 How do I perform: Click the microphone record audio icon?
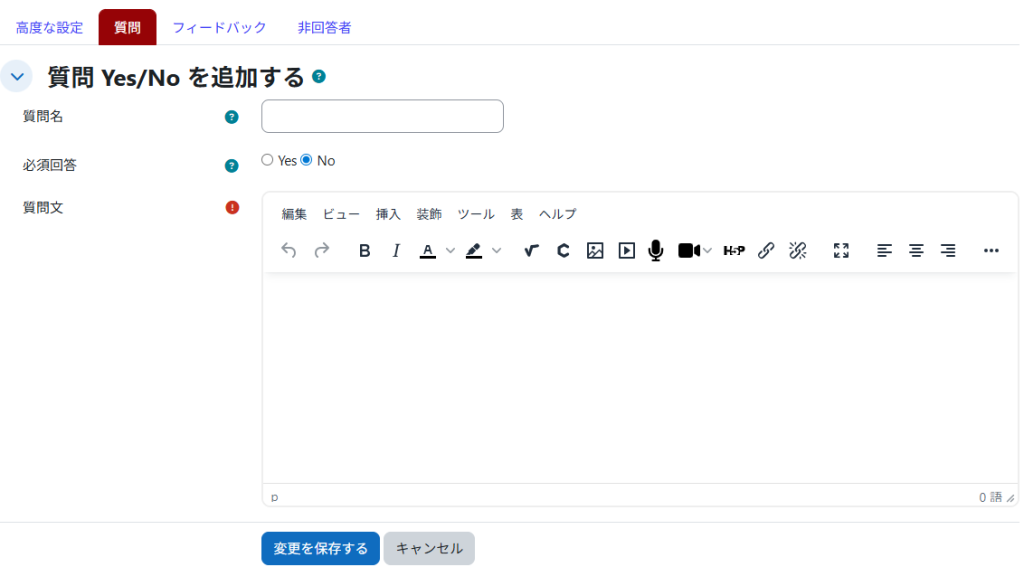click(656, 251)
